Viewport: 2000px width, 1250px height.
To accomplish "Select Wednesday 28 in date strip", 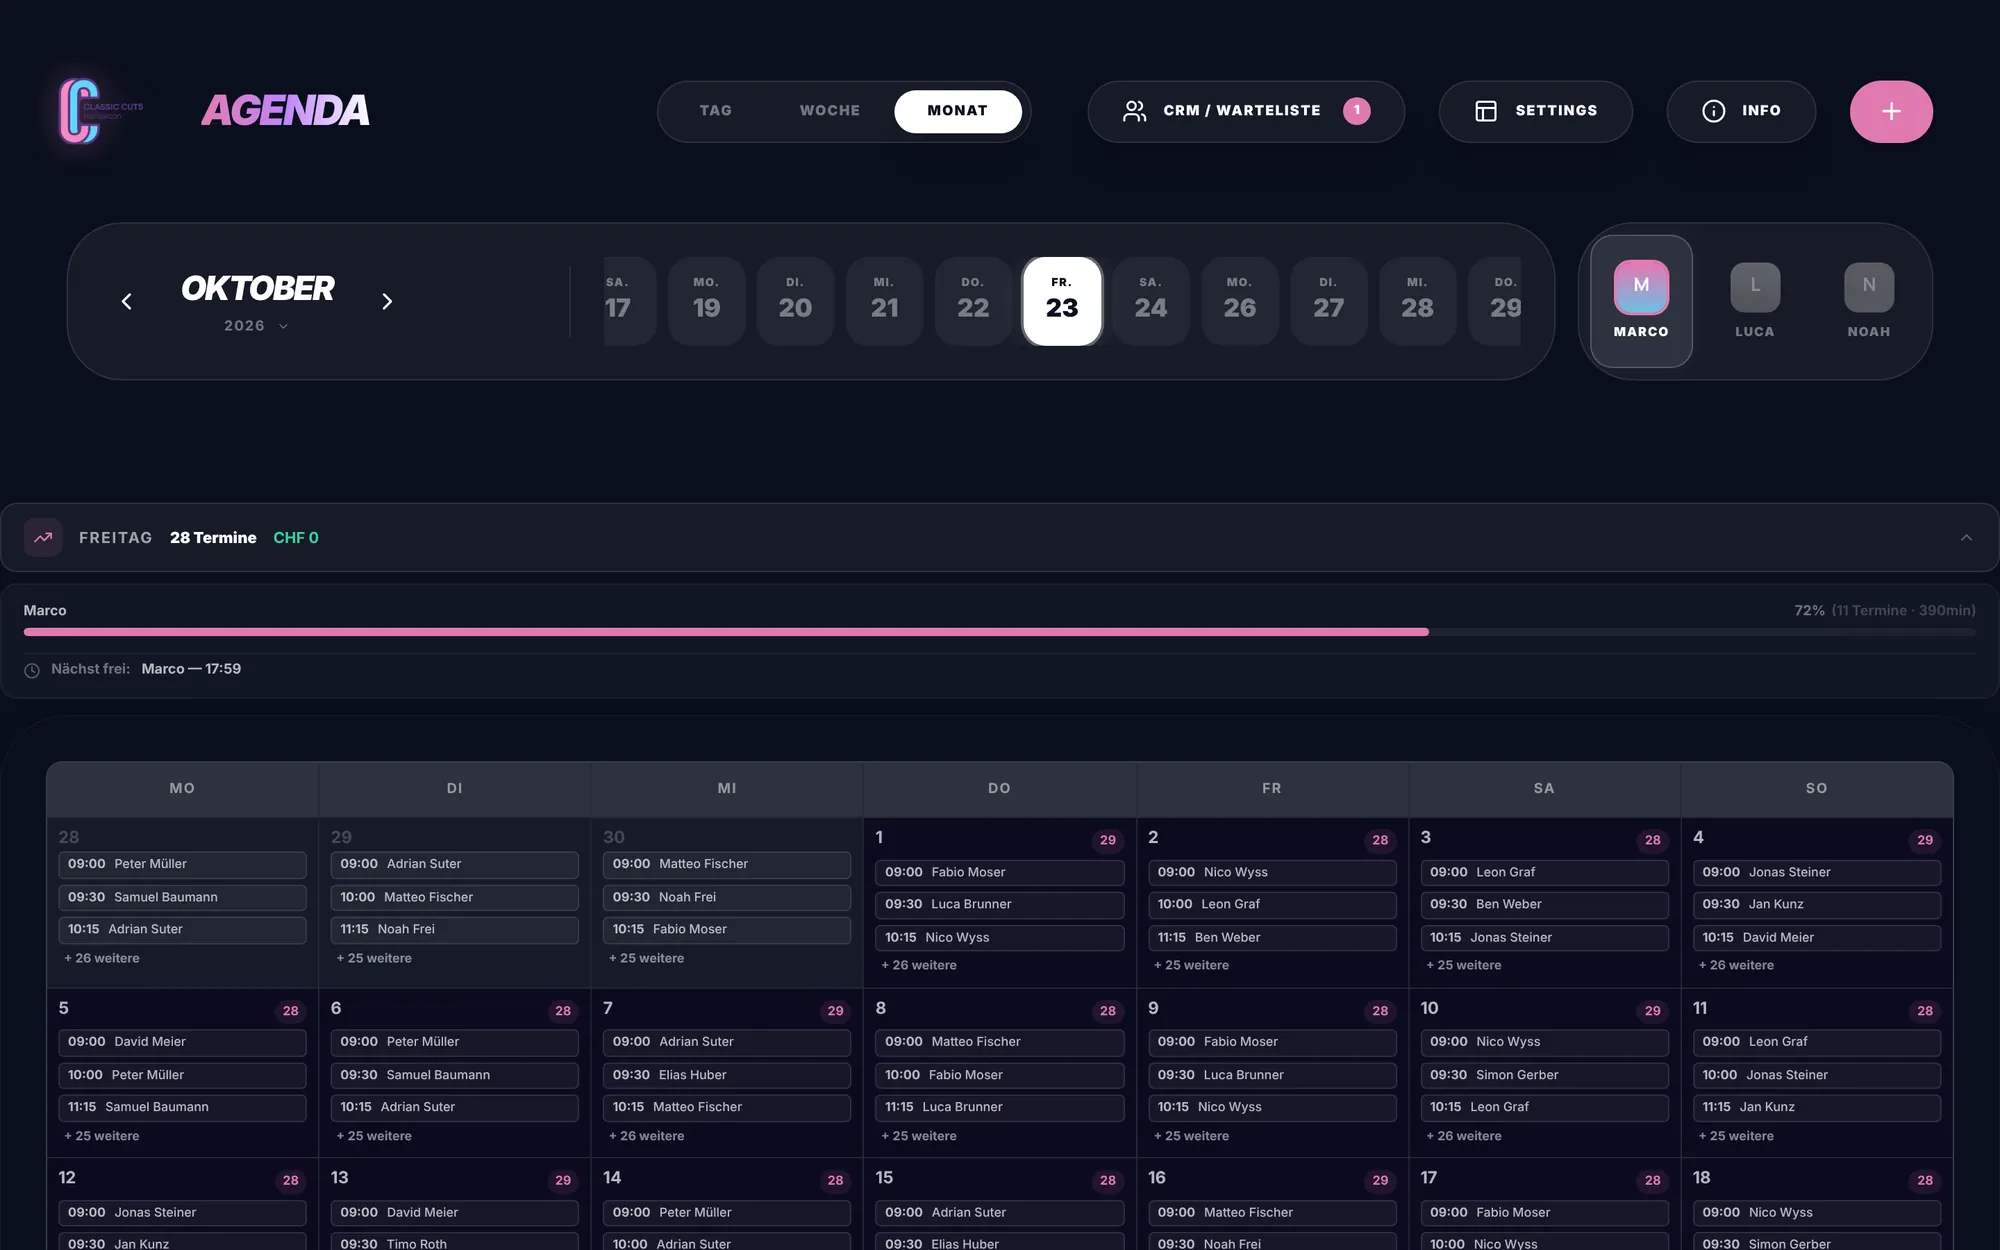I will tap(1417, 301).
